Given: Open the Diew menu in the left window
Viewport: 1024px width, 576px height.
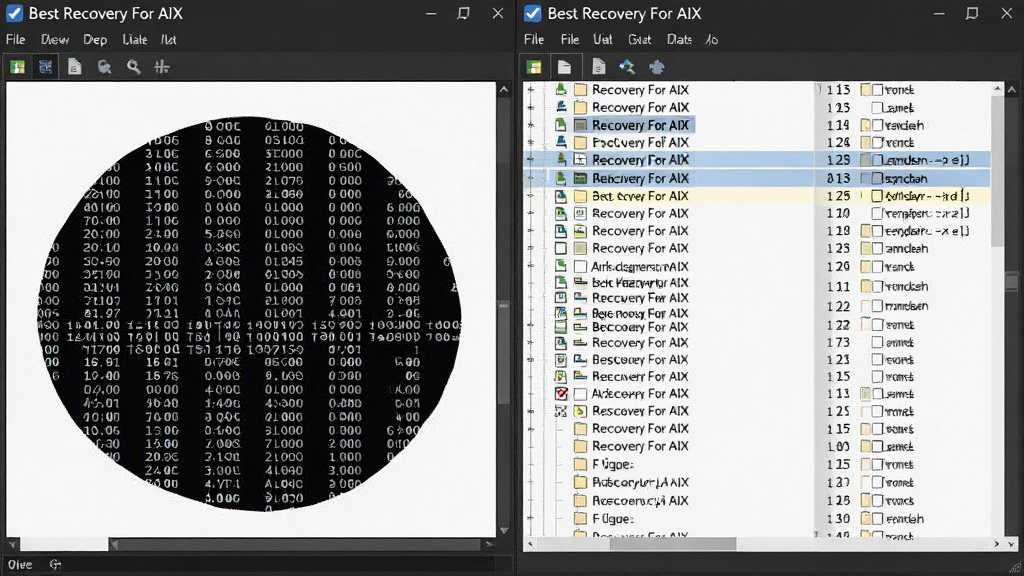Looking at the screenshot, I should 55,39.
